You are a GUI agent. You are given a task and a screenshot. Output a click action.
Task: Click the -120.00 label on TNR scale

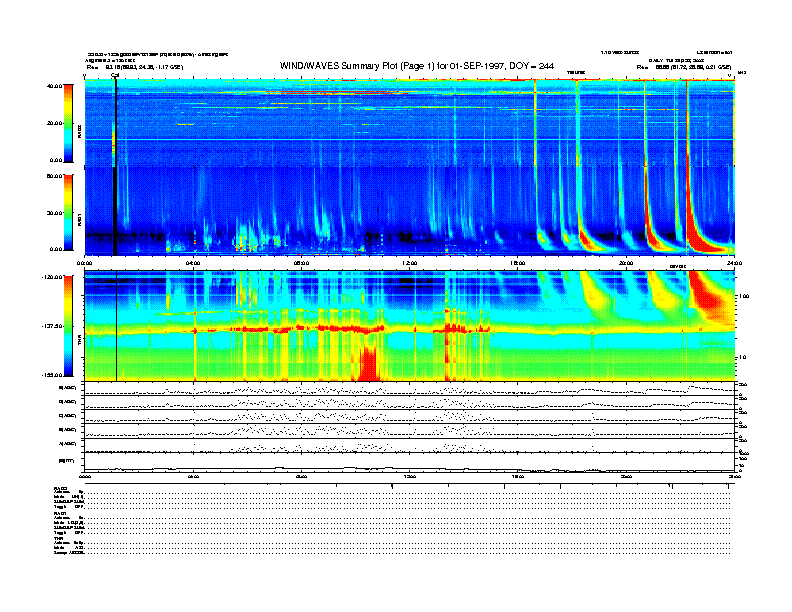(52, 277)
